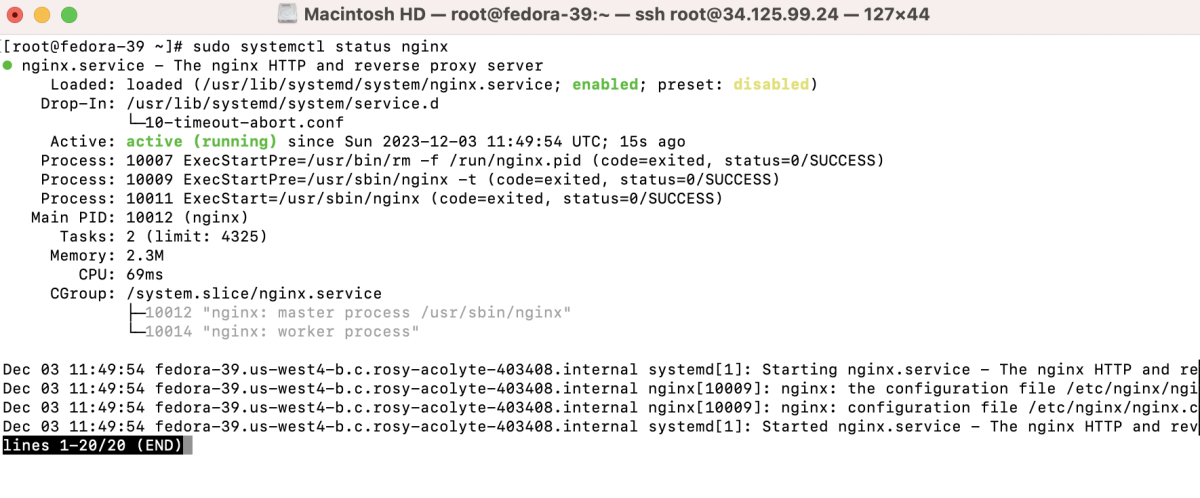This screenshot has height=498, width=1200.
Task: Click the yellow 'disabled' preset text
Action: pyautogui.click(x=771, y=85)
